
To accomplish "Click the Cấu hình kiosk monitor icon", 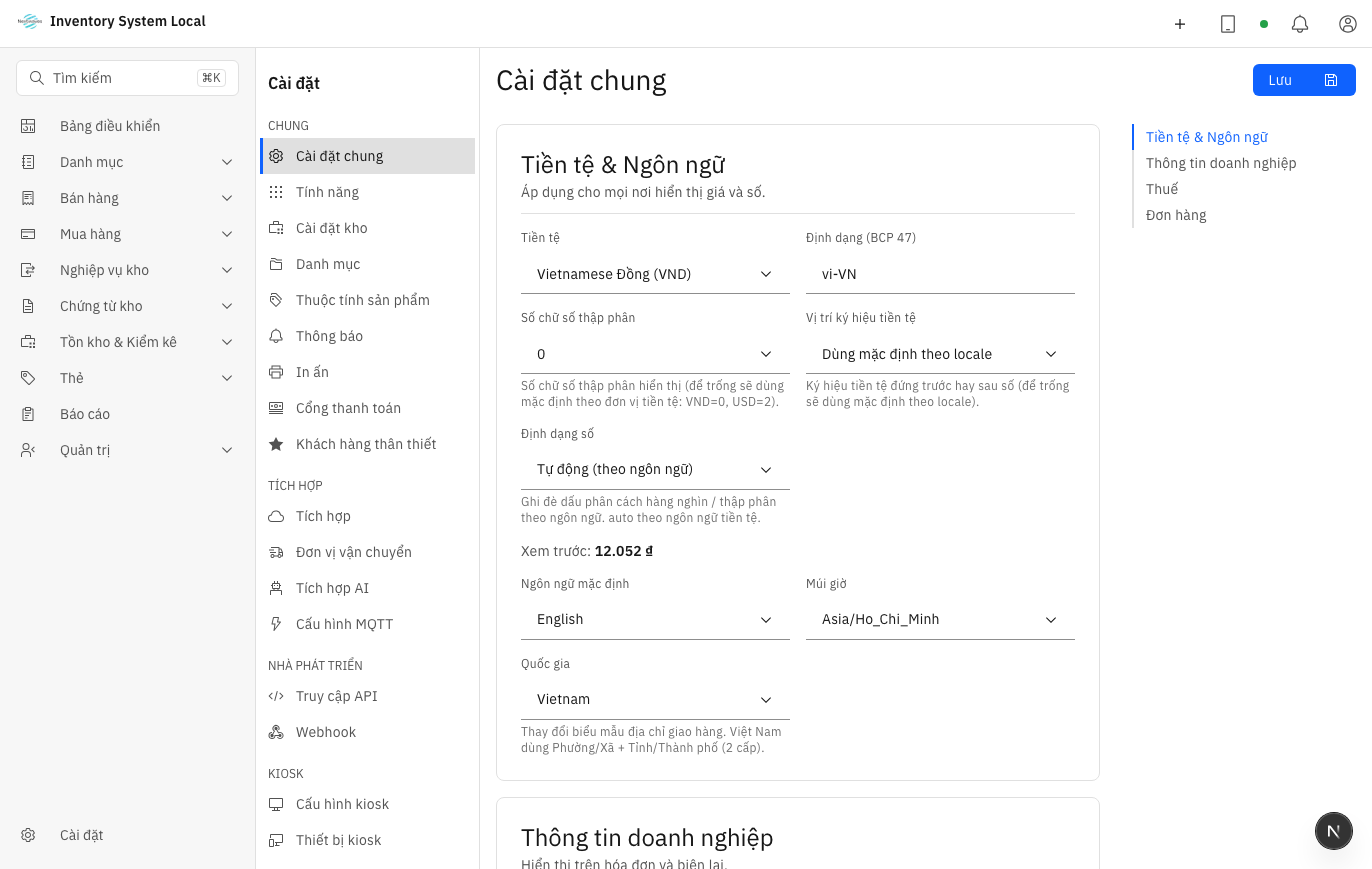I will click(276, 804).
